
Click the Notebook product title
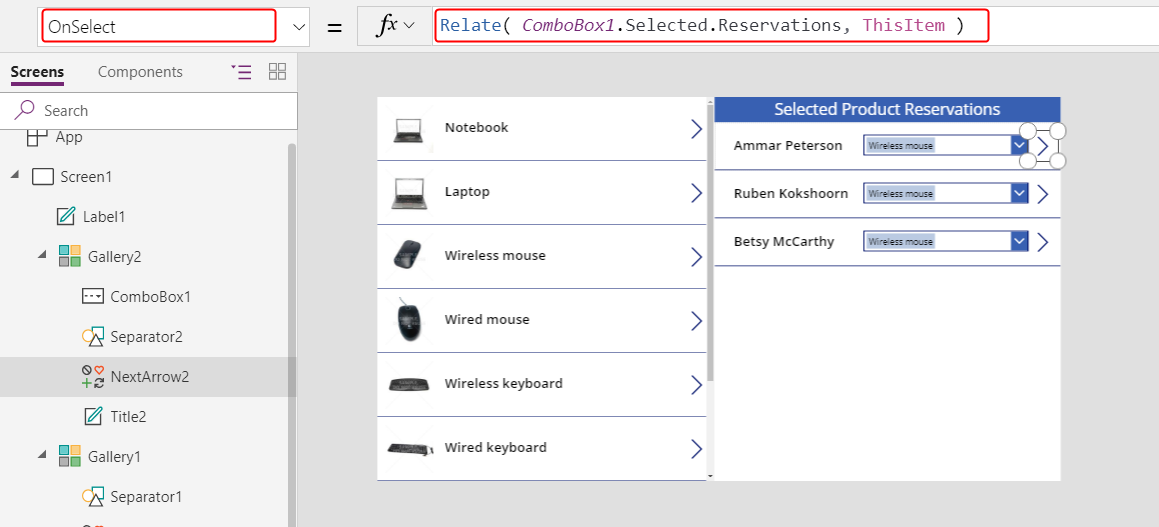(477, 127)
